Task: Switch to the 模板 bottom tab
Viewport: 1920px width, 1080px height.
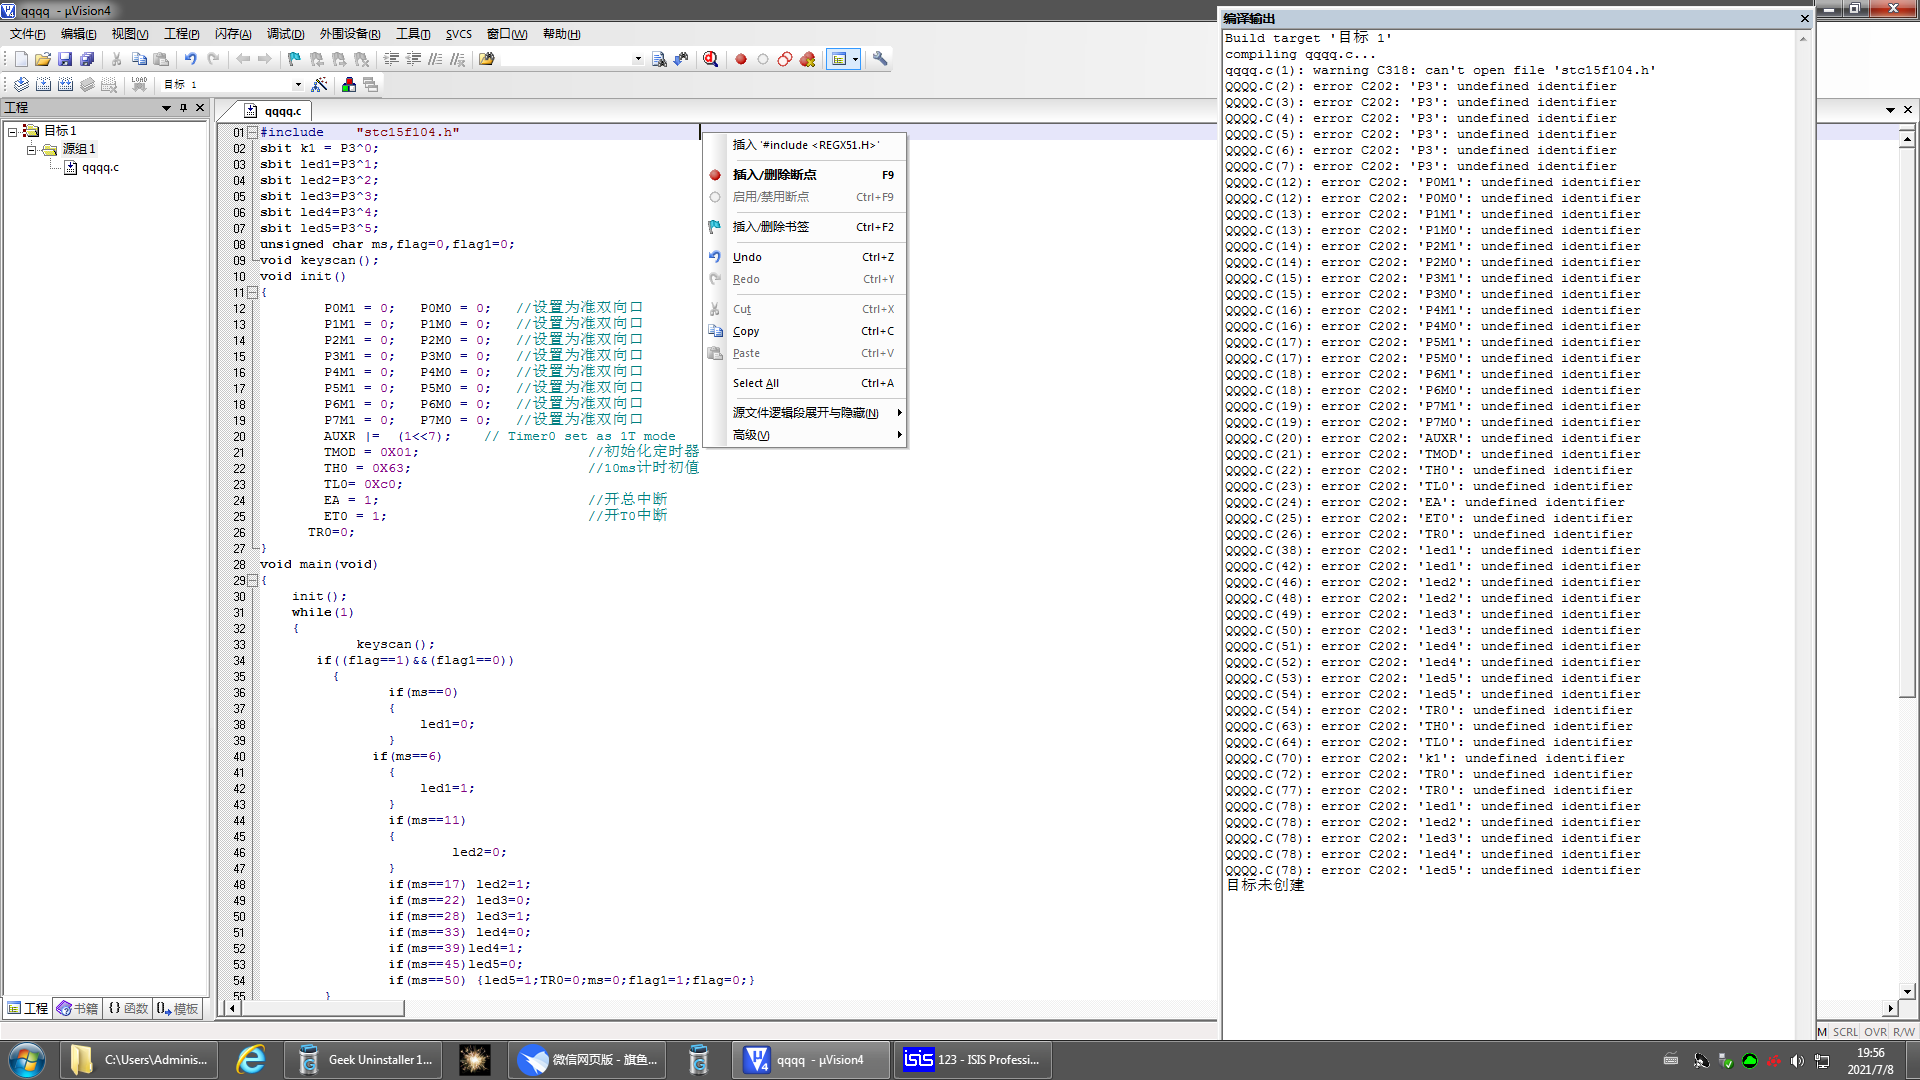Action: point(178,1008)
